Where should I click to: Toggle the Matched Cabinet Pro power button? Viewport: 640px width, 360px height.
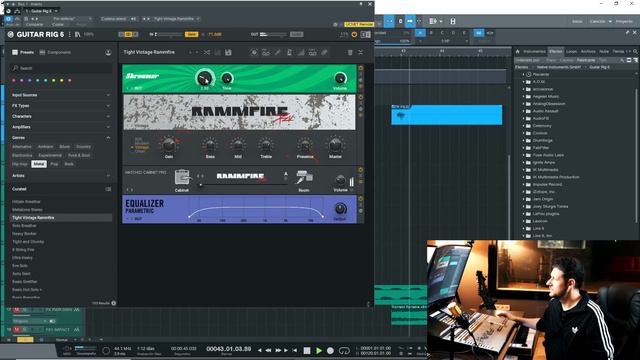pos(361,169)
